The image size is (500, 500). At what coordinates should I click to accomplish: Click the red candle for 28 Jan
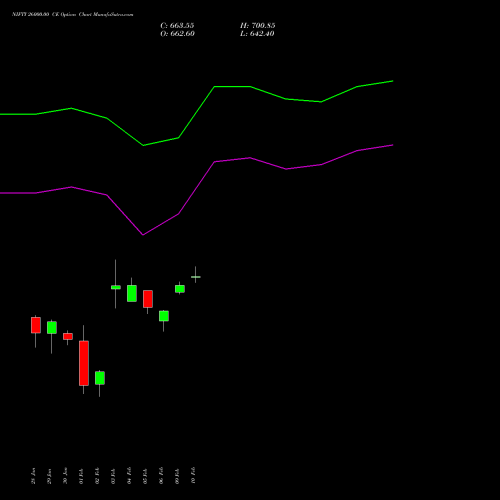click(36, 325)
